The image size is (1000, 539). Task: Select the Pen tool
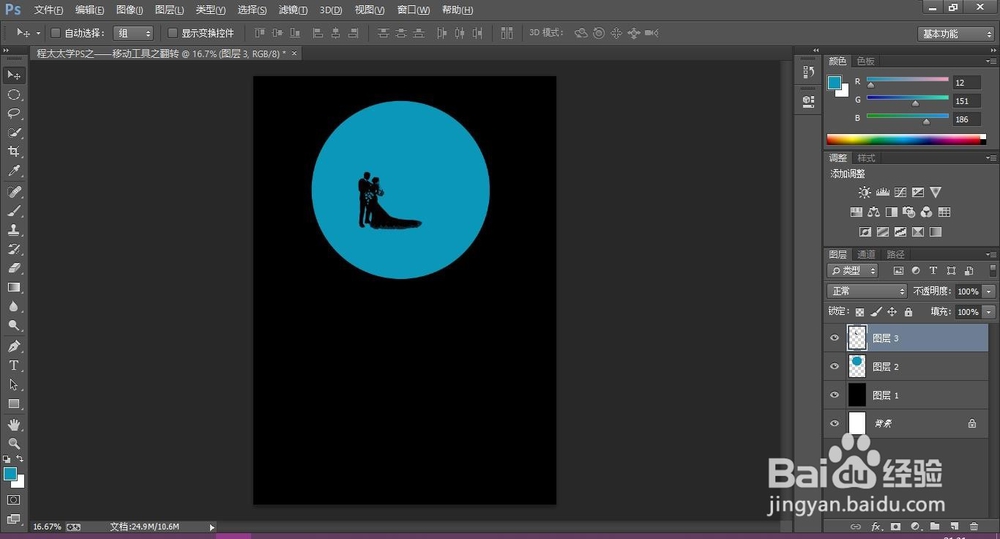pos(13,346)
